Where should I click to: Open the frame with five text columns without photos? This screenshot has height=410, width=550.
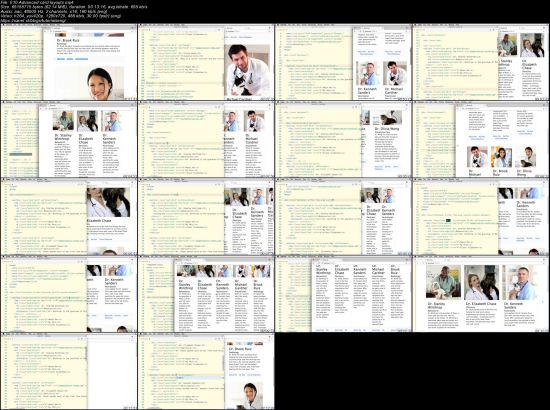click(343, 294)
